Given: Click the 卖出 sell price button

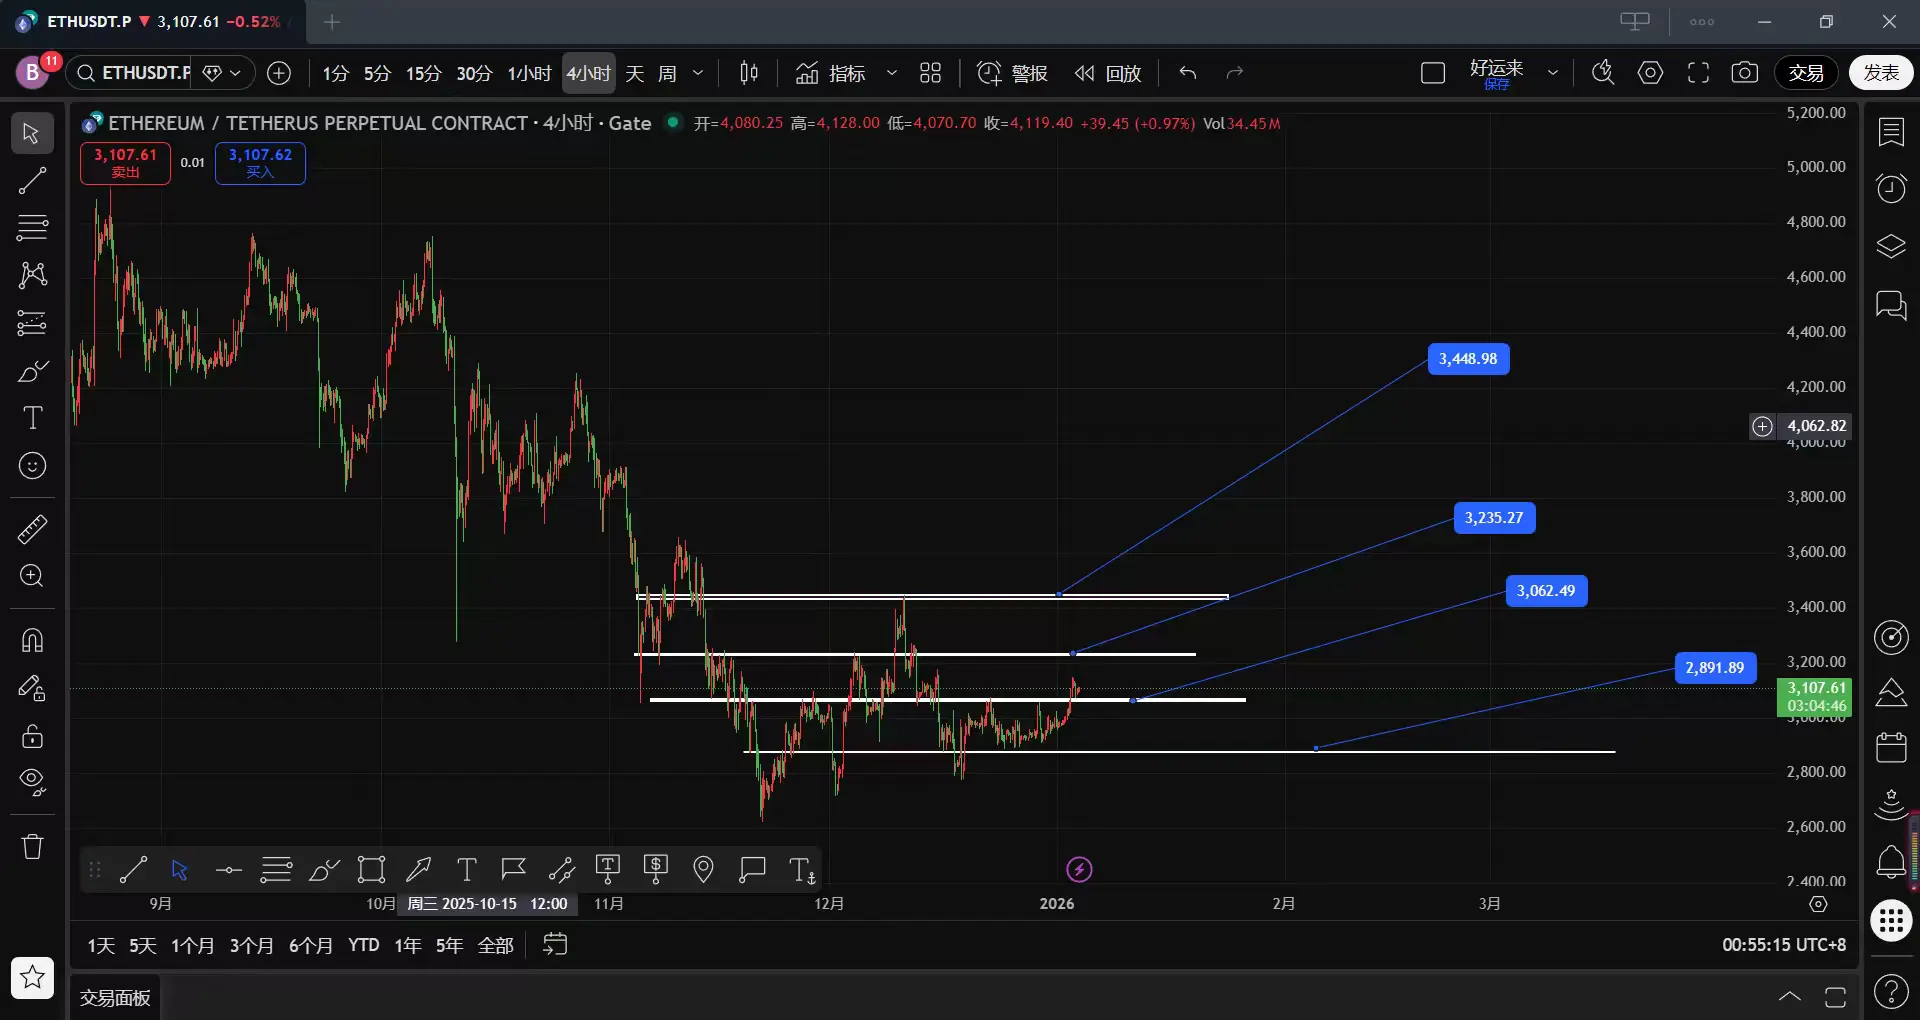Looking at the screenshot, I should 125,163.
